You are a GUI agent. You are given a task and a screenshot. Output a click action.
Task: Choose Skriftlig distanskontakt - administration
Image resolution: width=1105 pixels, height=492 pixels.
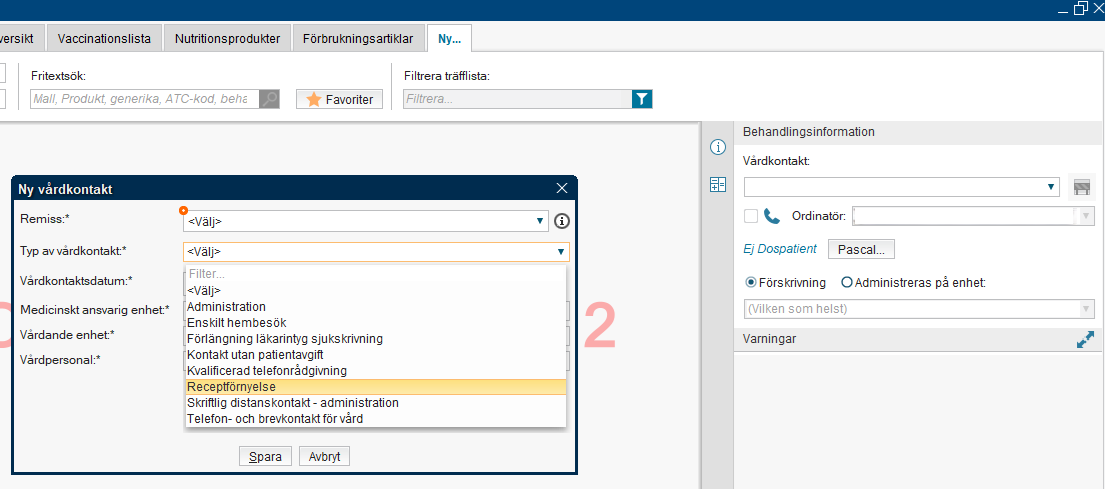tap(376, 403)
